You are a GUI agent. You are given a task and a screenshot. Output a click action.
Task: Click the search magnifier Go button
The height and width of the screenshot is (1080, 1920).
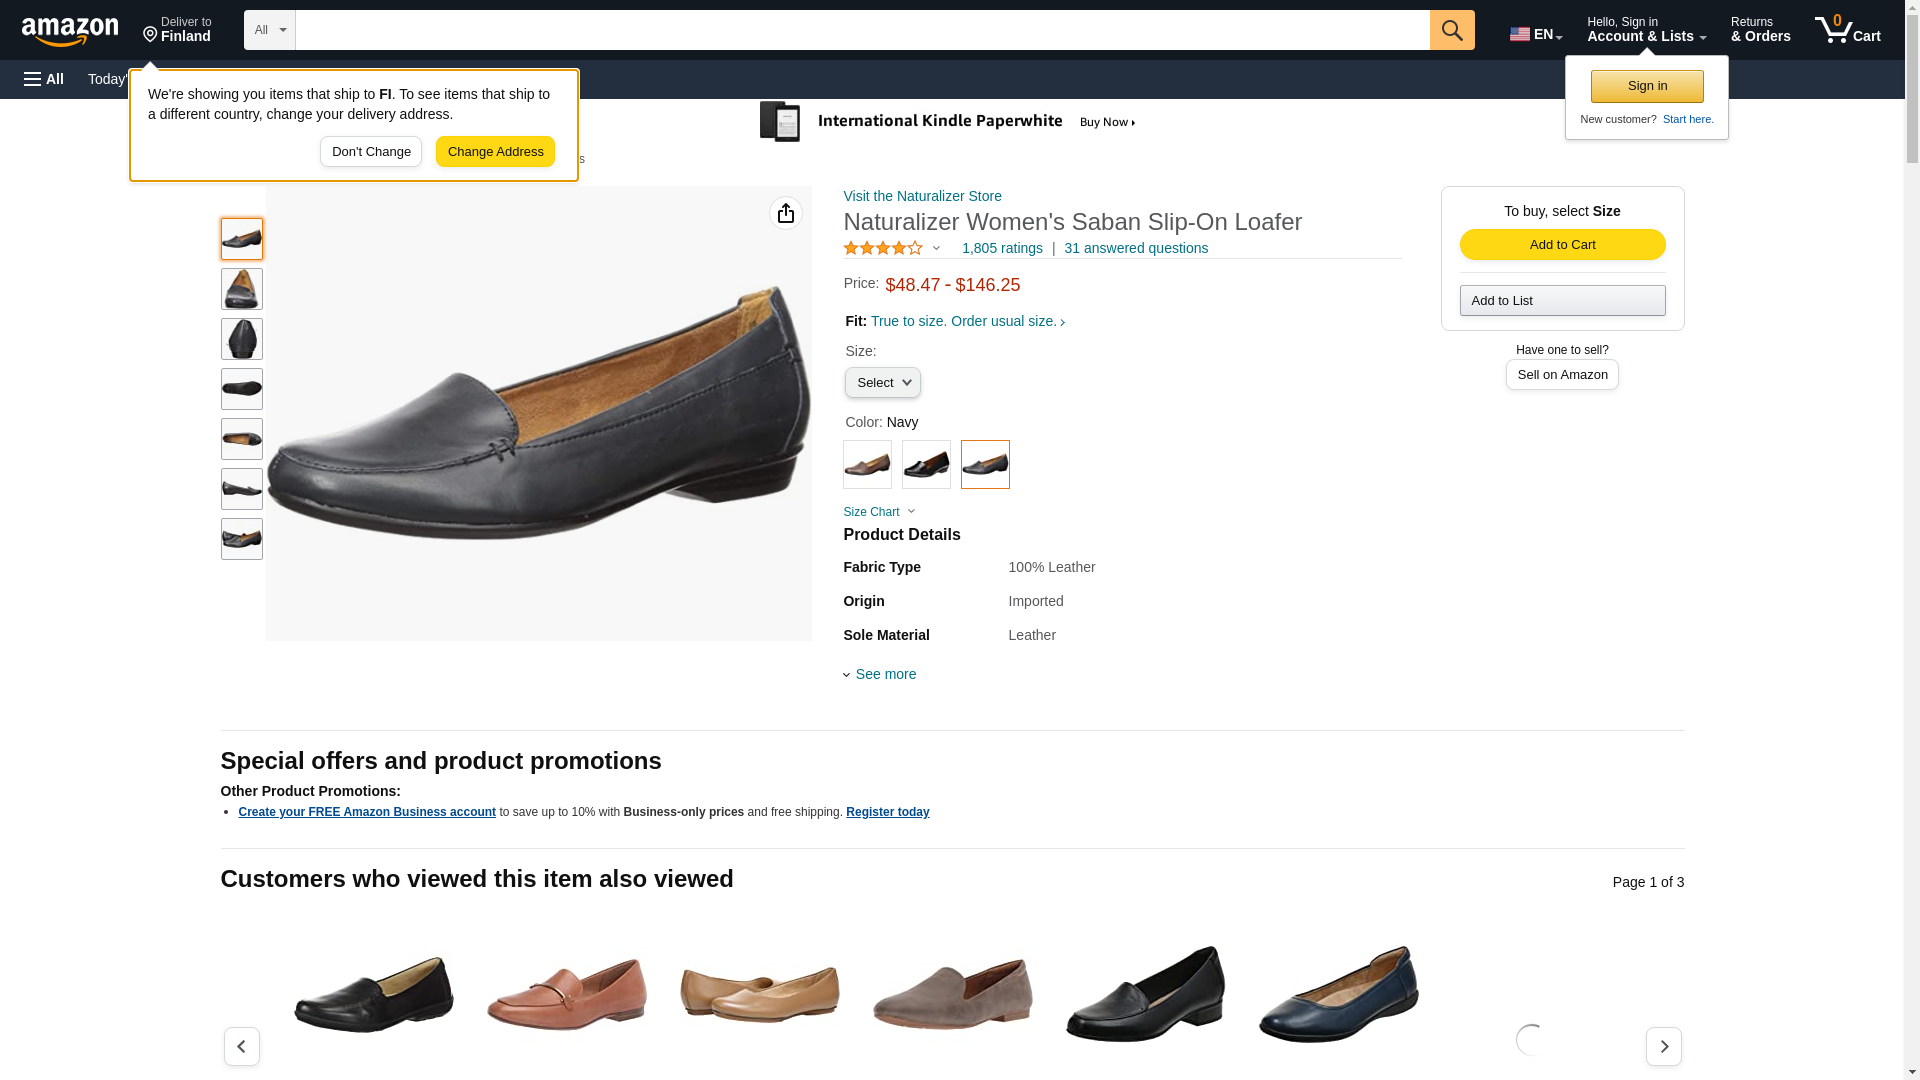tap(1451, 30)
